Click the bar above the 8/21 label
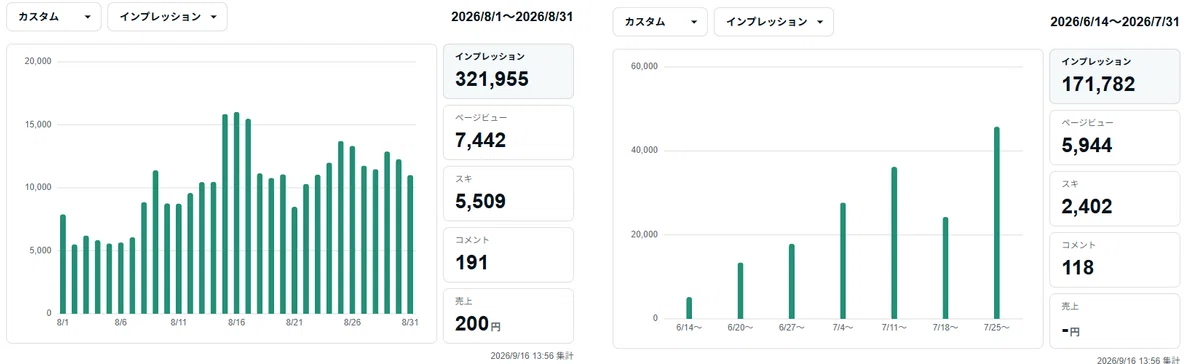Image resolution: width=1200 pixels, height=364 pixels. [295, 260]
